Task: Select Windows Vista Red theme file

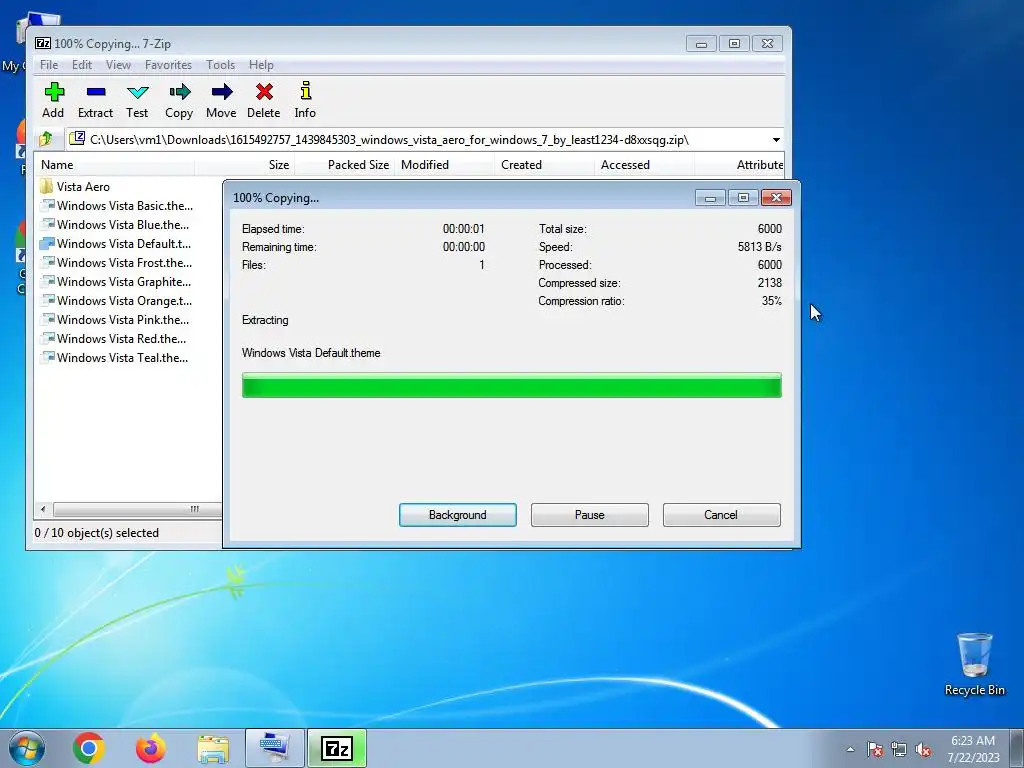Action: pyautogui.click(x=113, y=338)
